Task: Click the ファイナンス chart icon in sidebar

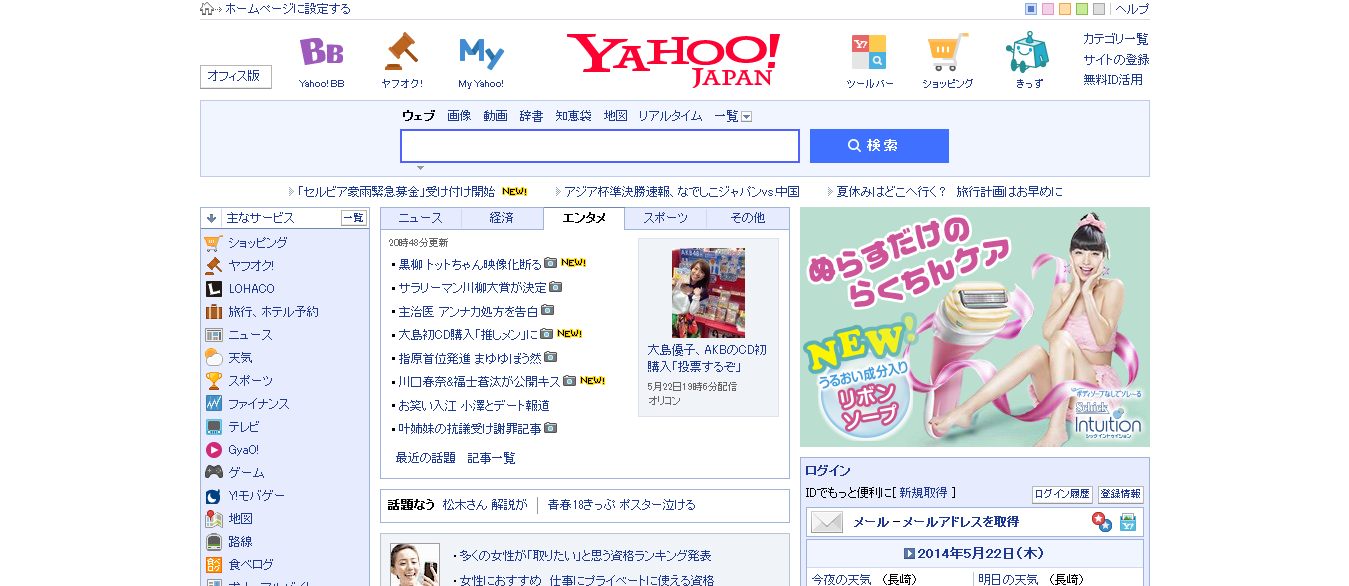Action: 213,404
